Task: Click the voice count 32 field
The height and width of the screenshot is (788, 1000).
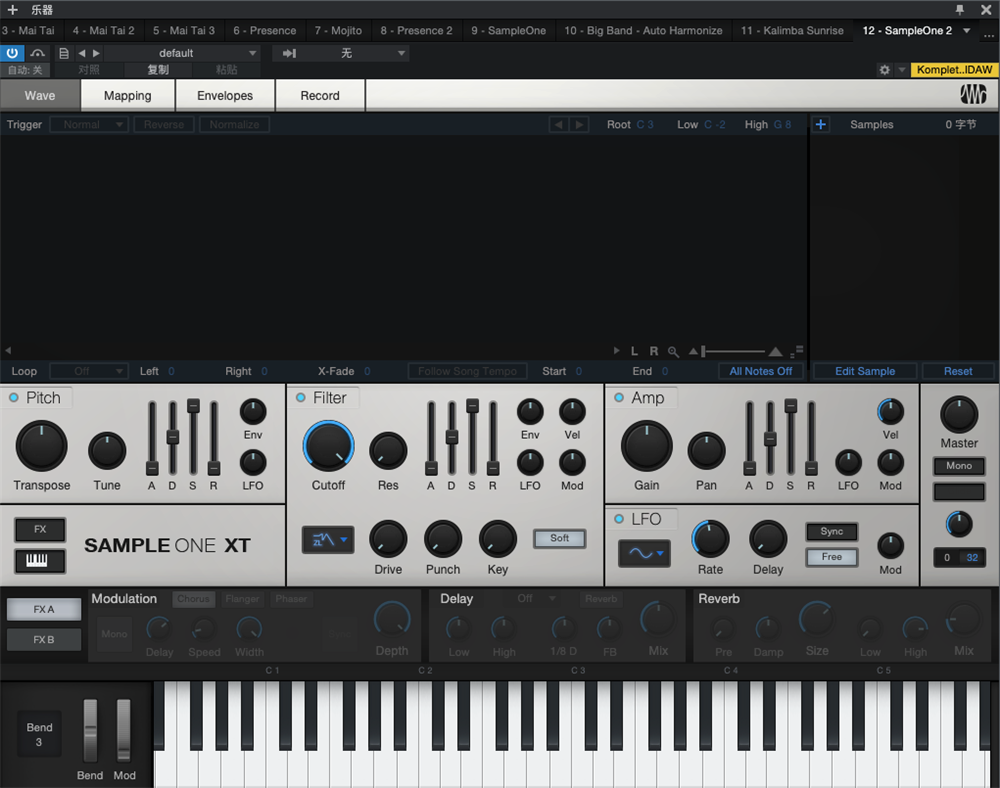Action: [972, 557]
